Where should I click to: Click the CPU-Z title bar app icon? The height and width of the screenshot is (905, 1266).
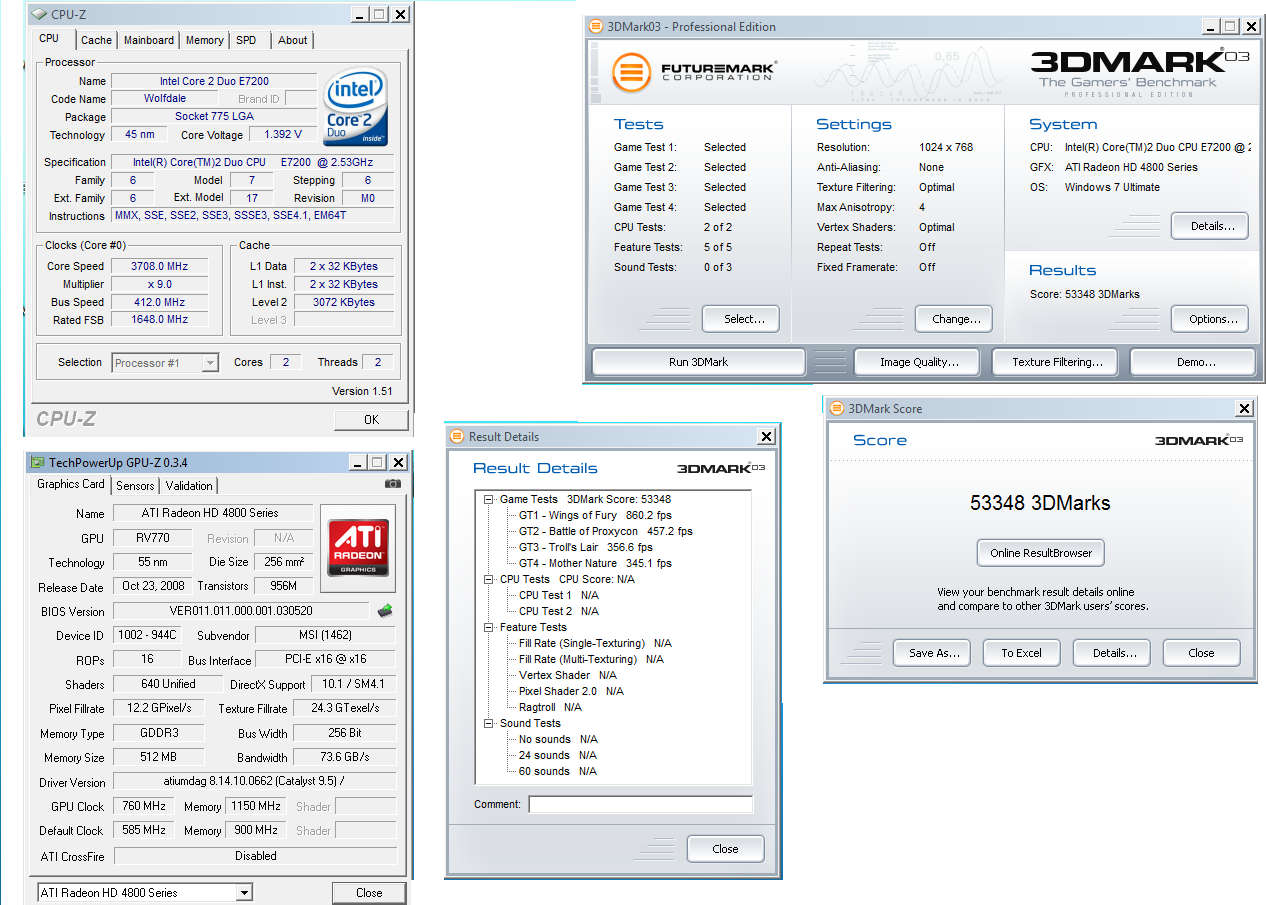click(x=38, y=15)
